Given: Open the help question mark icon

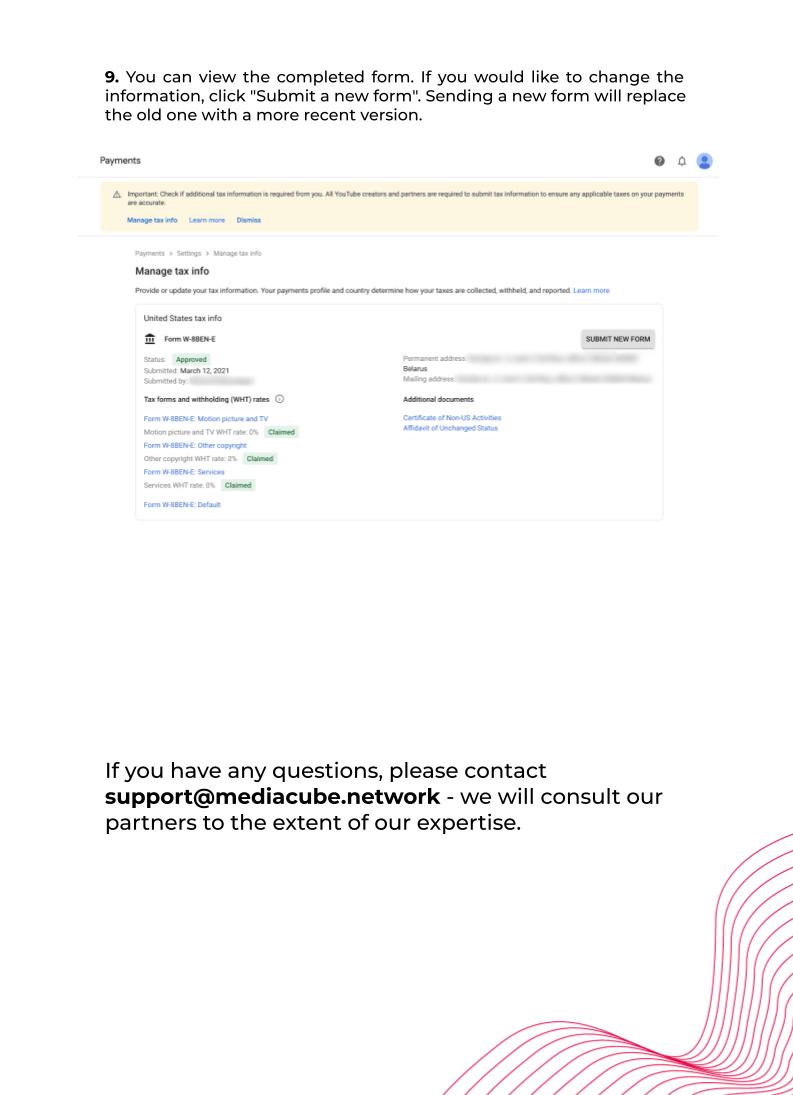Looking at the screenshot, I should 659,161.
